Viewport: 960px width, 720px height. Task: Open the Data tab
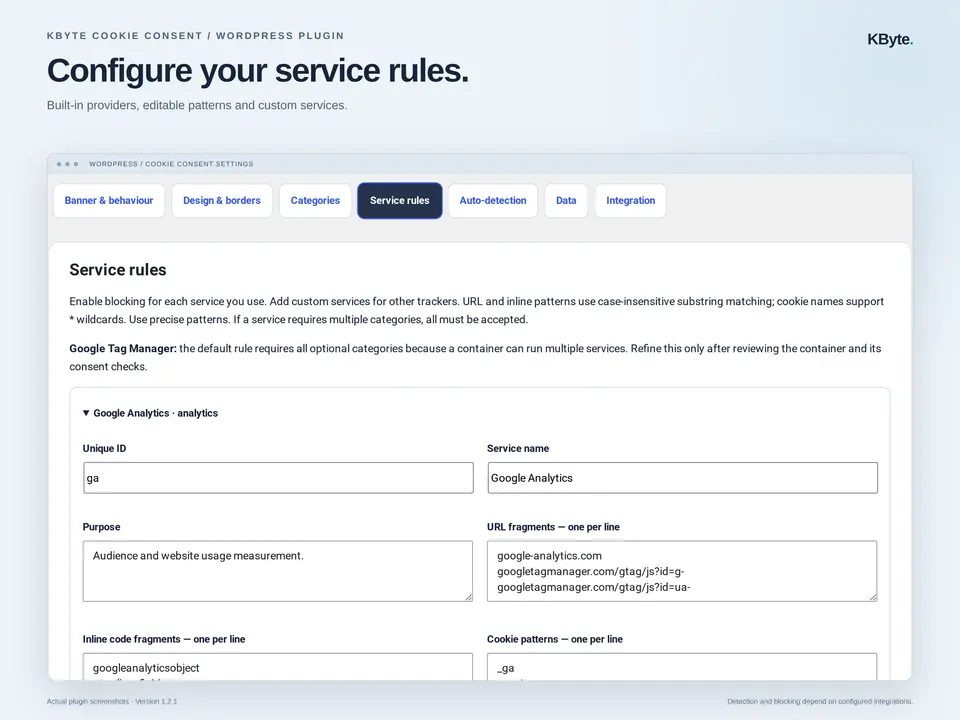click(566, 200)
